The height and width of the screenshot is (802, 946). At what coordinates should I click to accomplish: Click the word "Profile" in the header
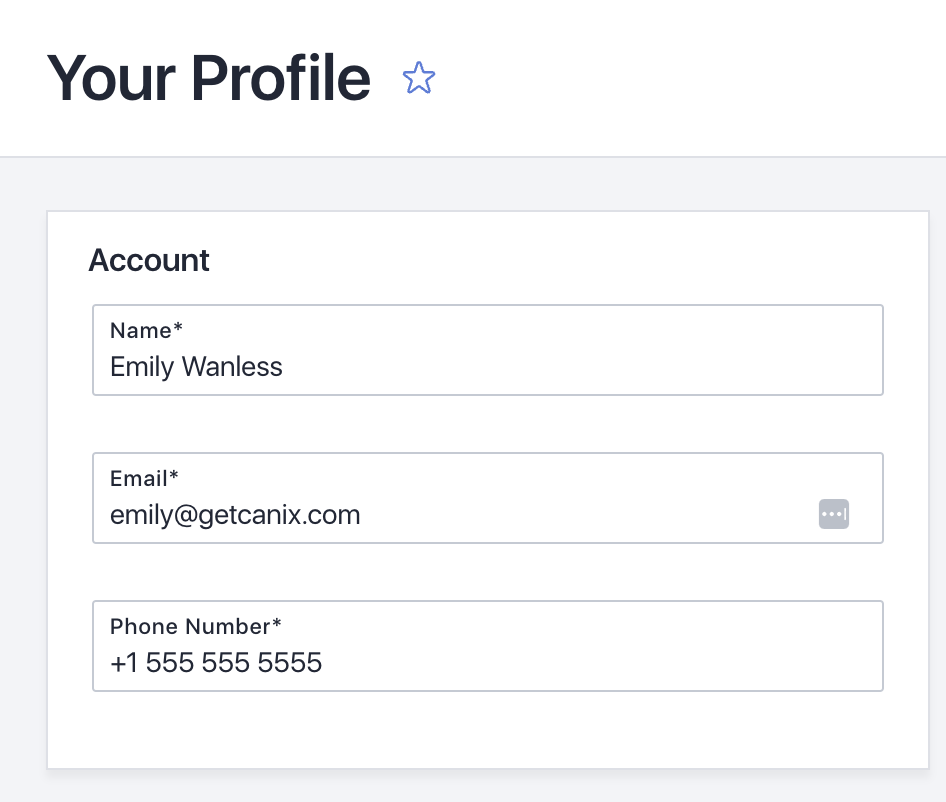pyautogui.click(x=281, y=77)
